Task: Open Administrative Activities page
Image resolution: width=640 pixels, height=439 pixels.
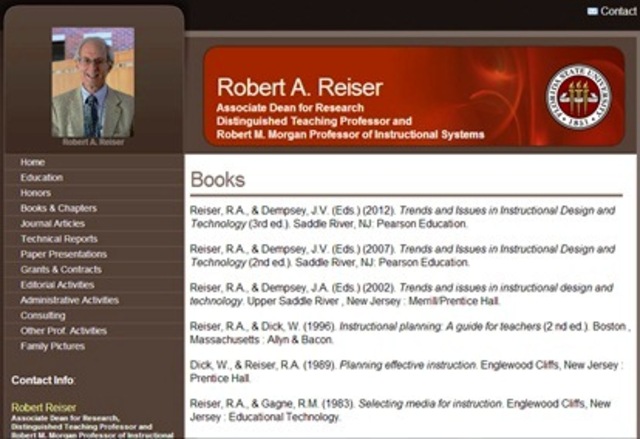Action: [69, 300]
